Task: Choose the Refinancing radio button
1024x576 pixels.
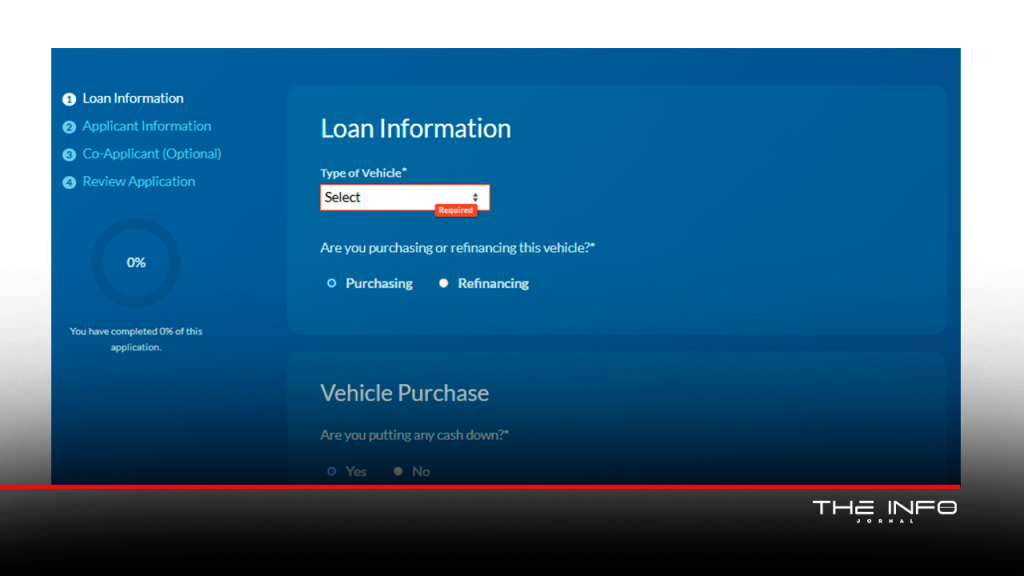Action: (444, 284)
